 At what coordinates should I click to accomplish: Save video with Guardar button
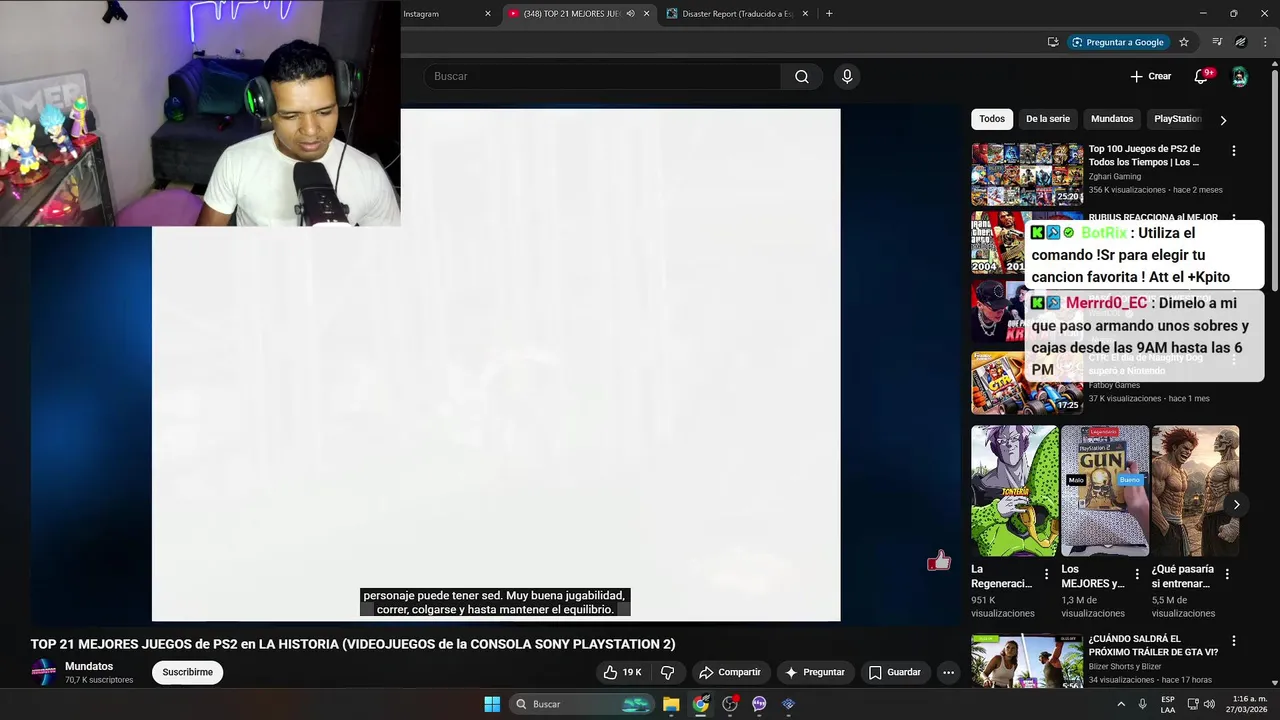click(x=895, y=672)
